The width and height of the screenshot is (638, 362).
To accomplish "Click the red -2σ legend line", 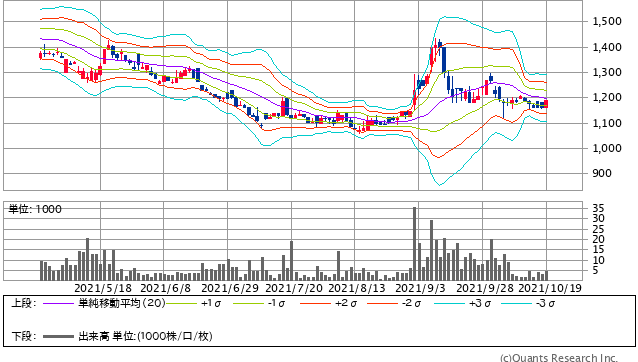I will coord(382,303).
